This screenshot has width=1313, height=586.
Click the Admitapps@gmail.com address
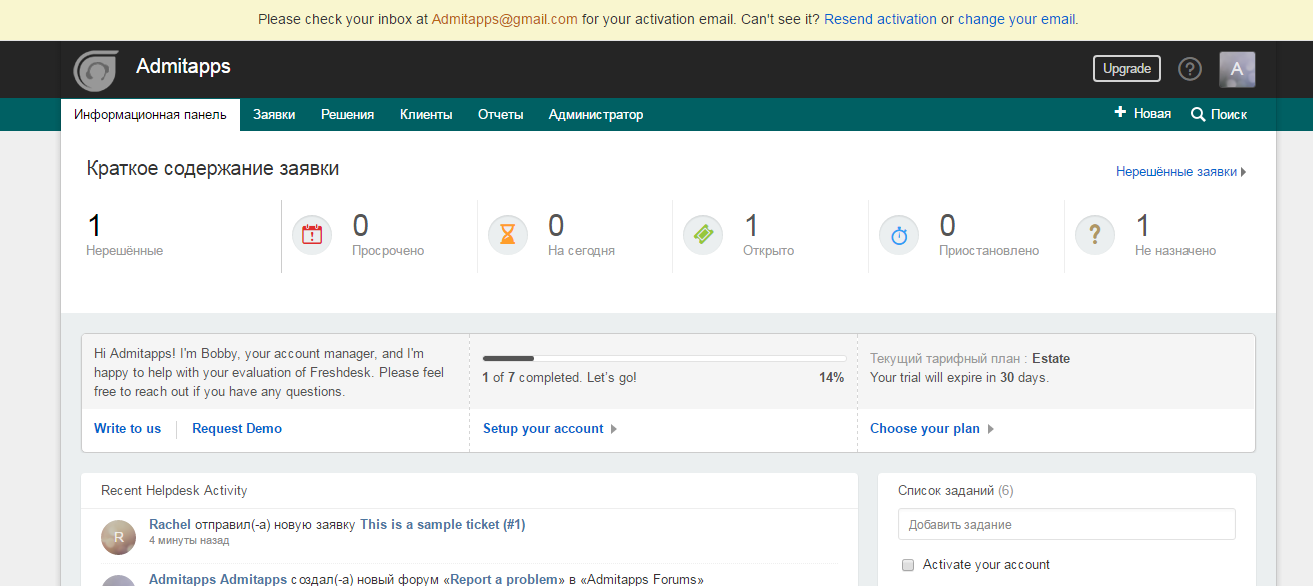coord(505,19)
